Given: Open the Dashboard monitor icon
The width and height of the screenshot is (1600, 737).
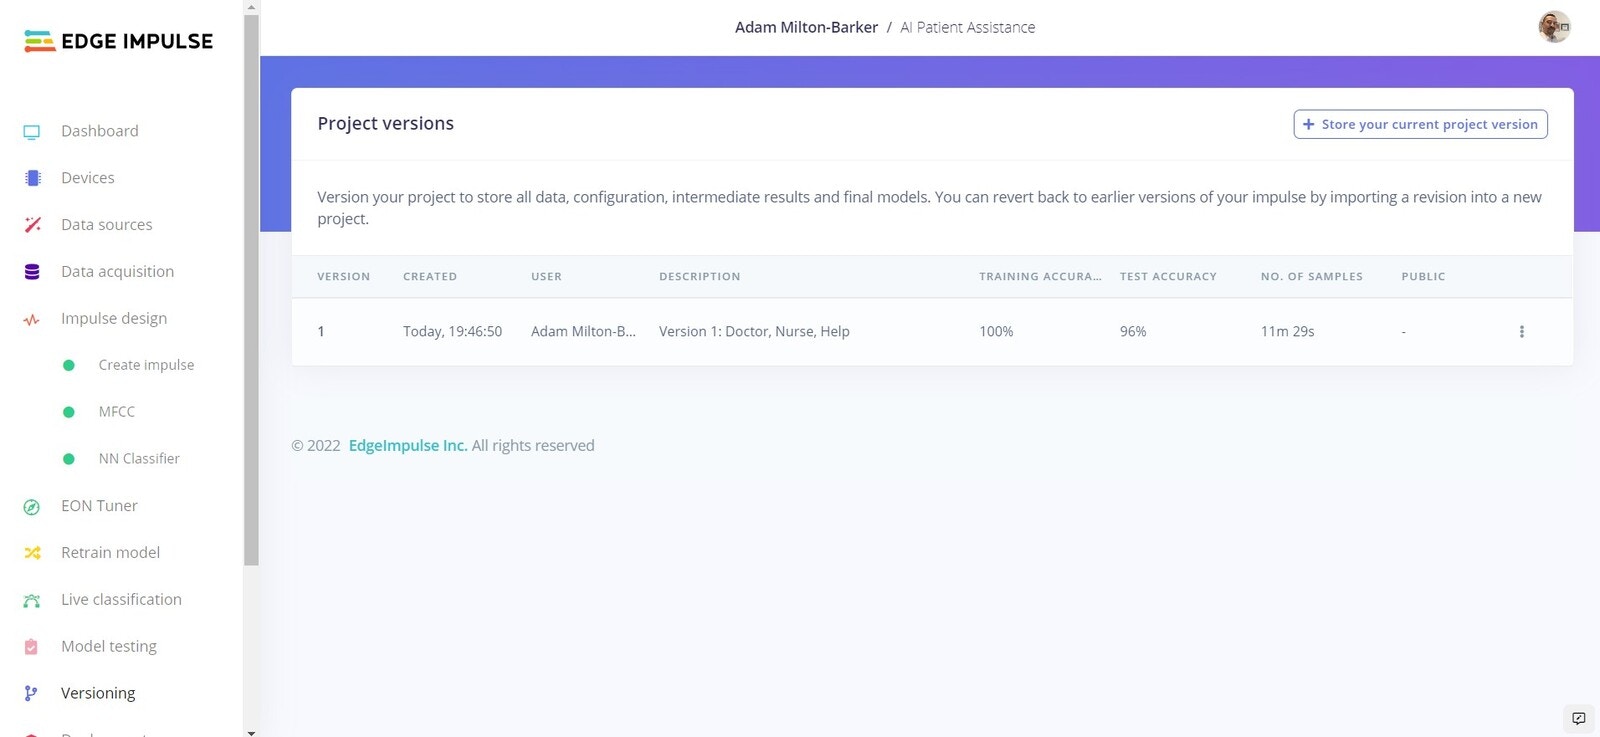Looking at the screenshot, I should pos(32,132).
